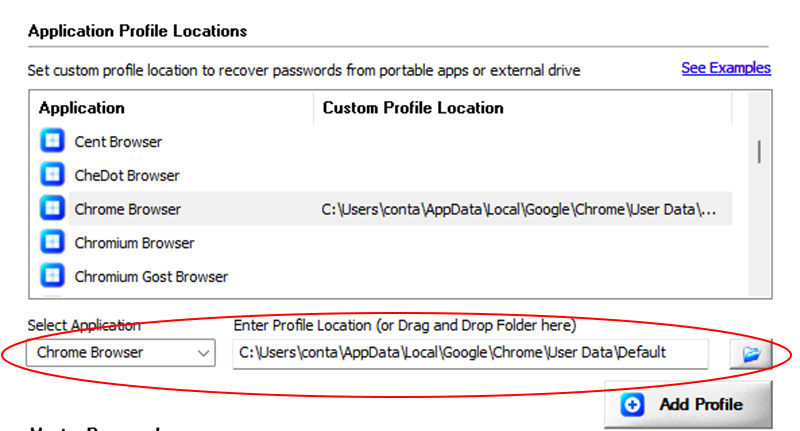Viewport: 800px width, 431px height.
Task: Click the Chrome Browser row icon
Action: [x=52, y=209]
